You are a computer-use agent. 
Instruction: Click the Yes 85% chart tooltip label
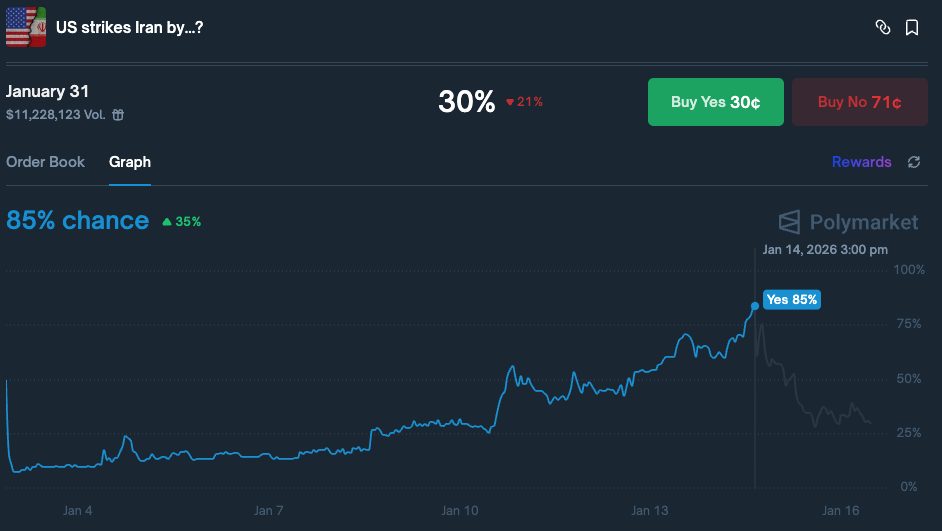[x=792, y=299]
